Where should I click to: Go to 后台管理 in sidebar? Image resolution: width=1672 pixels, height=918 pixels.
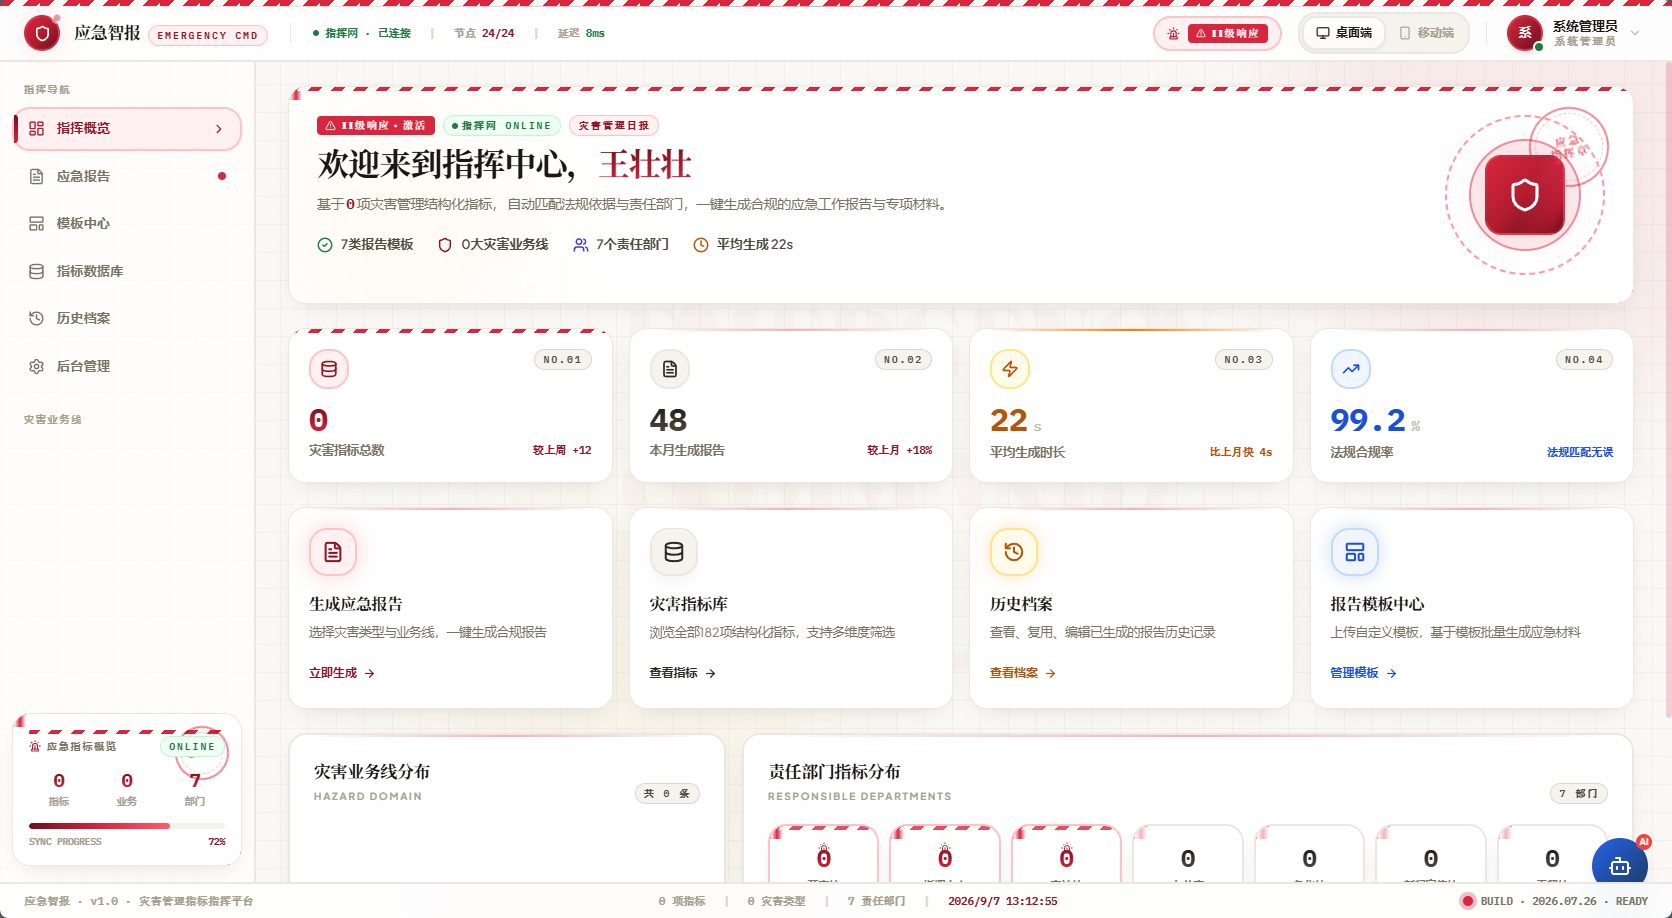[127, 366]
